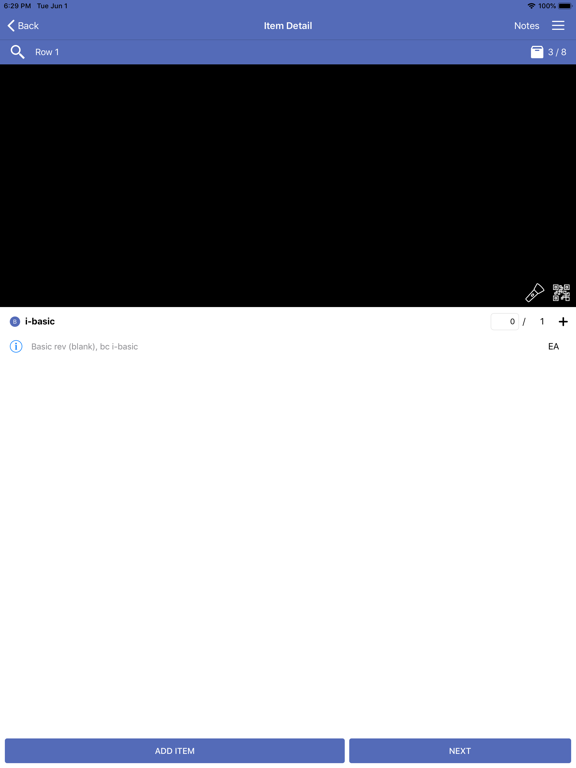
Task: Tap the box icon beside 3 / 8
Action: click(x=537, y=52)
